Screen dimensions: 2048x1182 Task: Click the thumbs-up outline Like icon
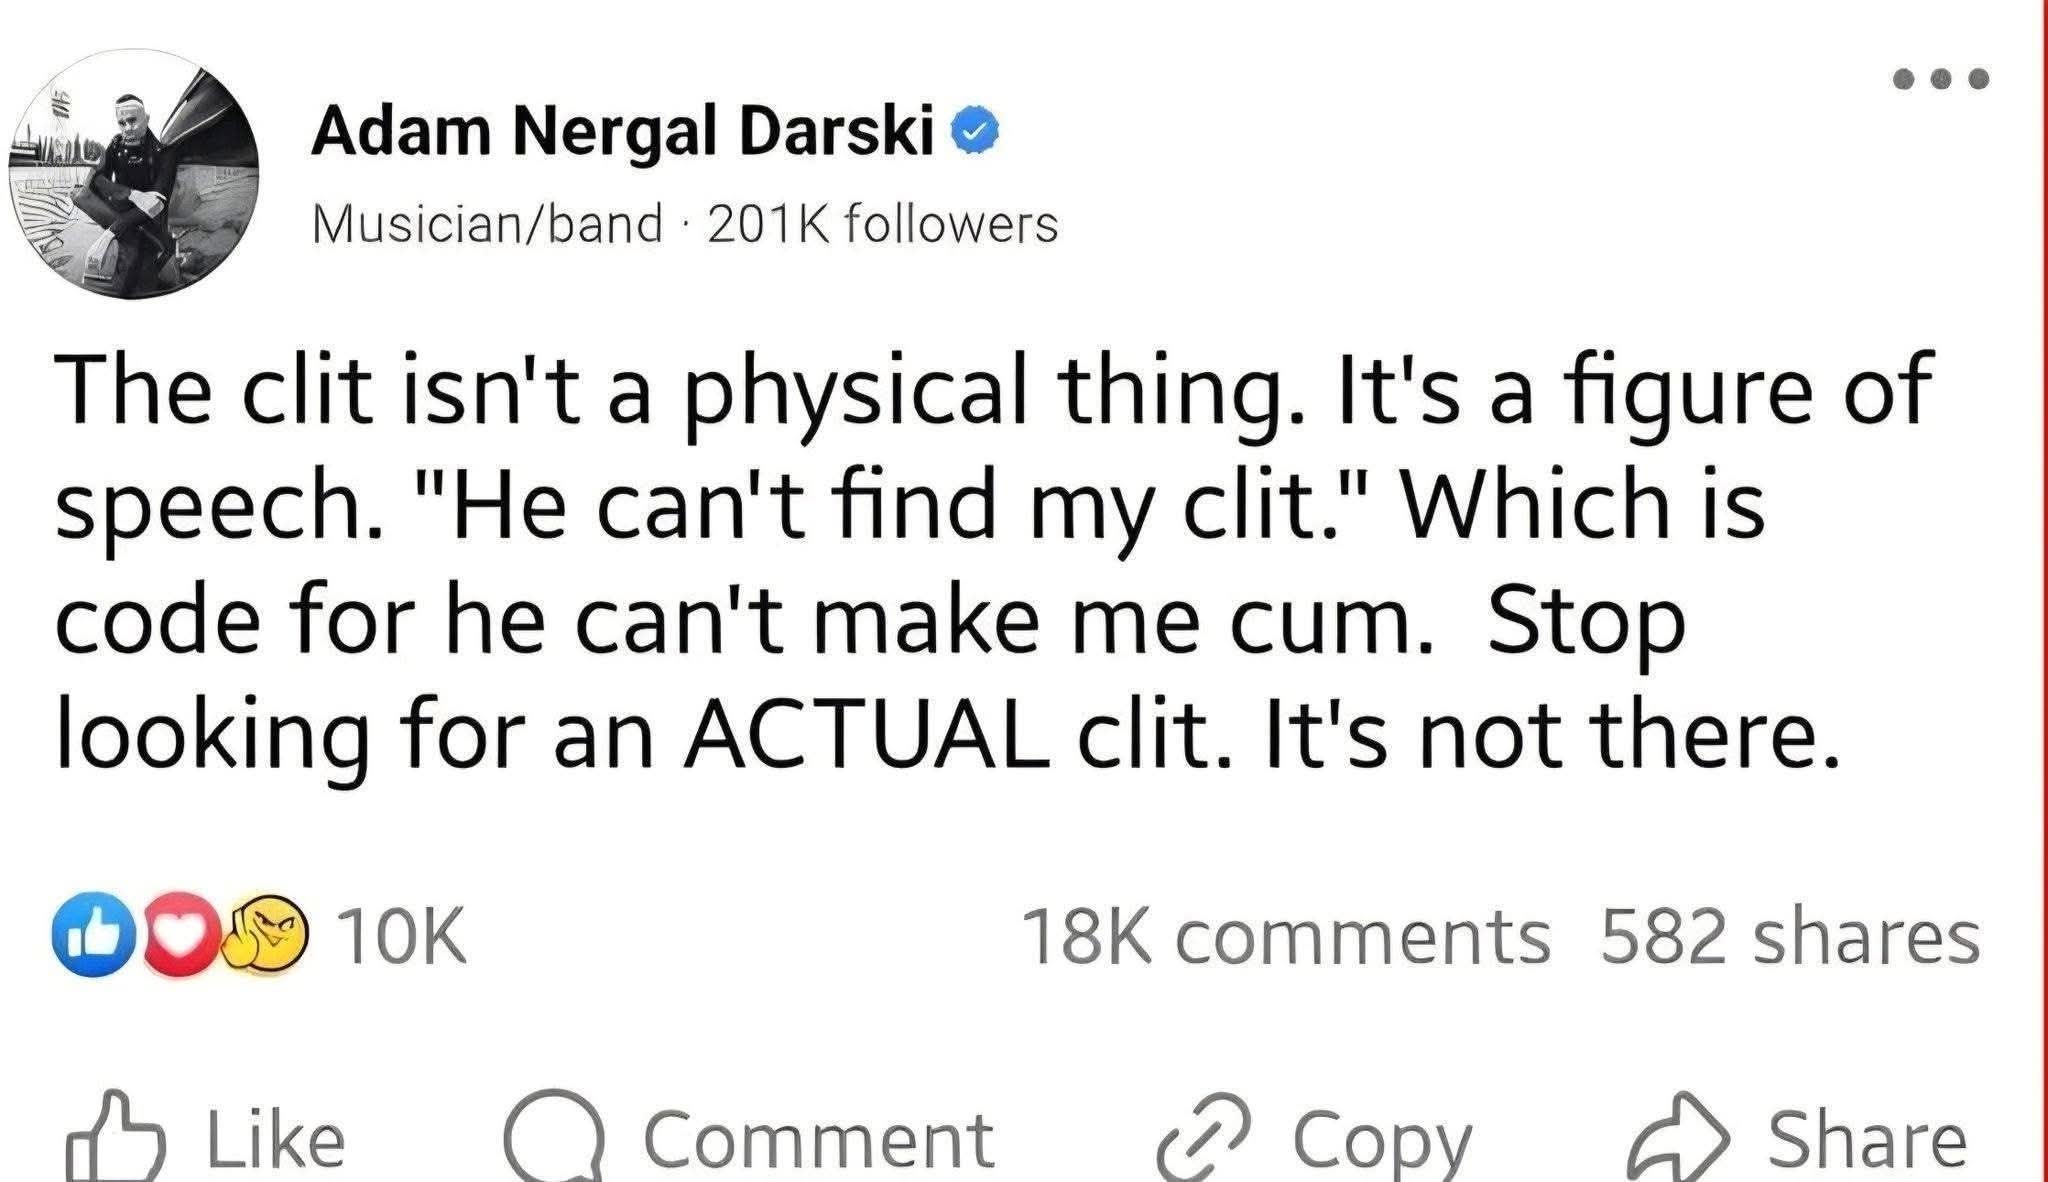pyautogui.click(x=114, y=1140)
